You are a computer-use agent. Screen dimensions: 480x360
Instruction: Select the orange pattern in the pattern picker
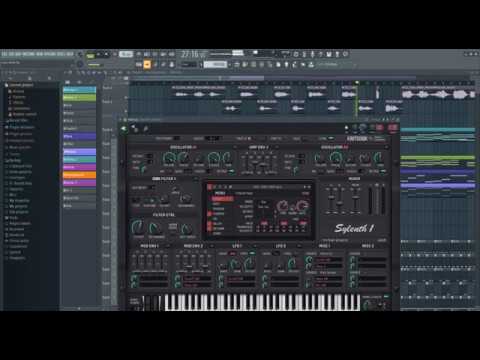[x=79, y=175]
